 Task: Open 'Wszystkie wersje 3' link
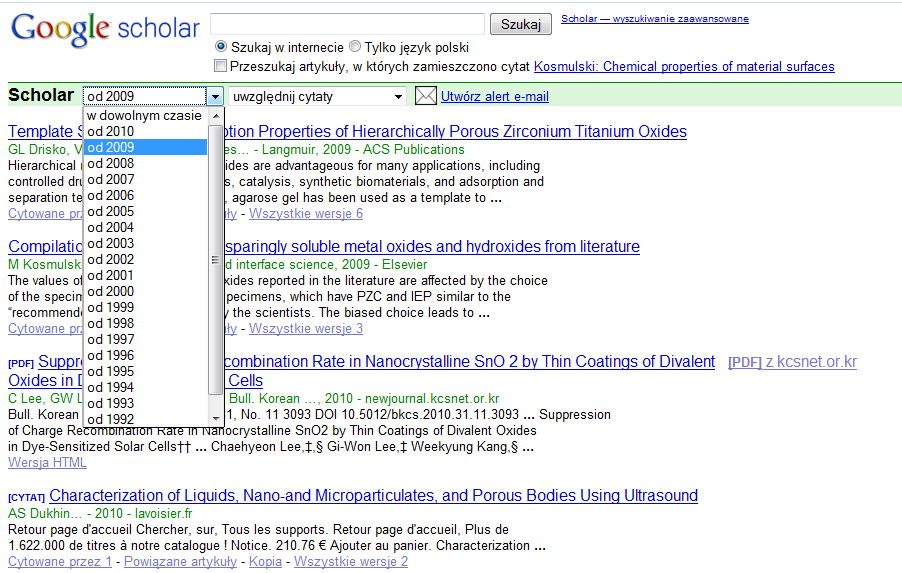click(x=305, y=329)
